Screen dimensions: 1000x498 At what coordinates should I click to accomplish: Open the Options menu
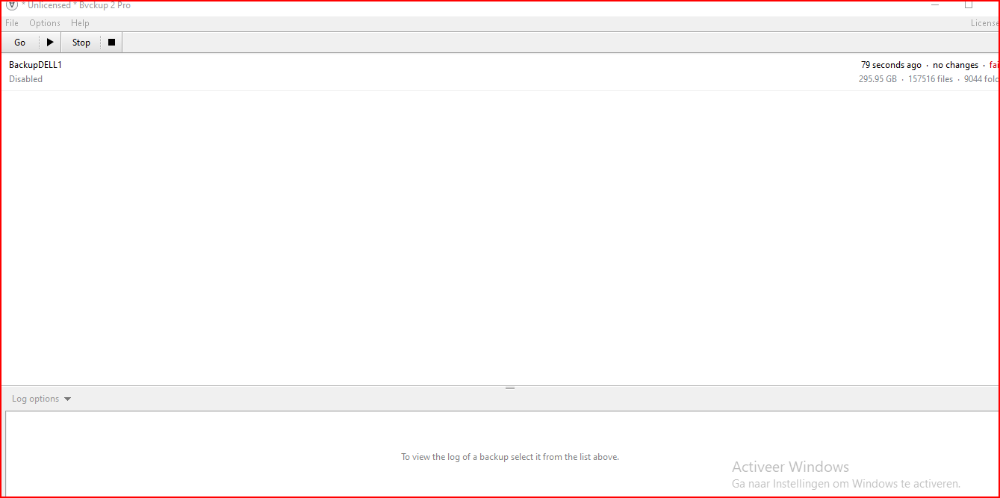[44, 23]
